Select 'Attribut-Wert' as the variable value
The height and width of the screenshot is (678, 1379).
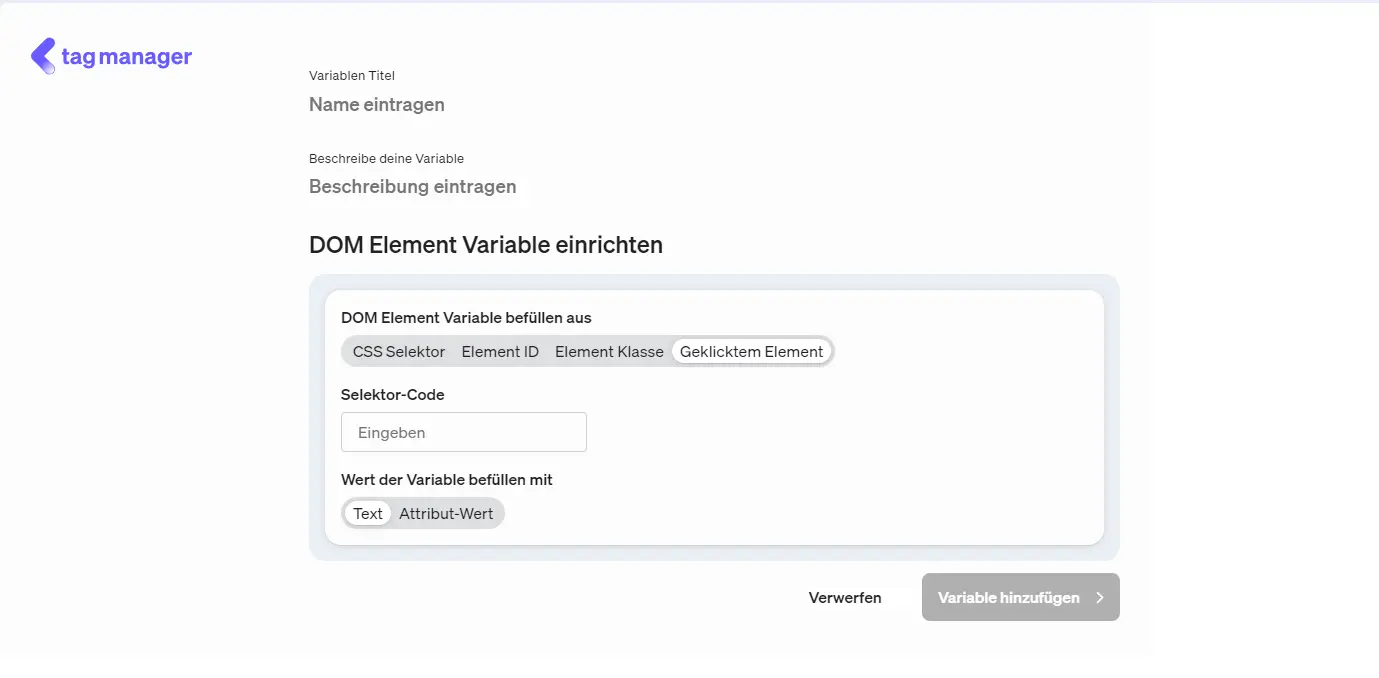[x=447, y=513]
